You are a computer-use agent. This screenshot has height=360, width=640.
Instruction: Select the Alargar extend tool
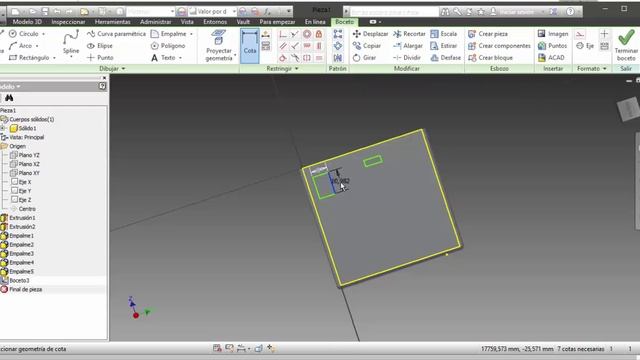click(407, 46)
